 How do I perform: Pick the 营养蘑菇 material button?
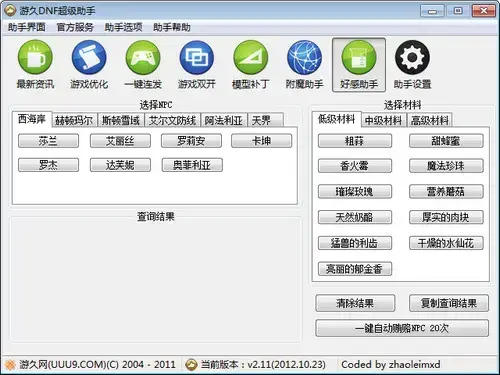click(446, 192)
